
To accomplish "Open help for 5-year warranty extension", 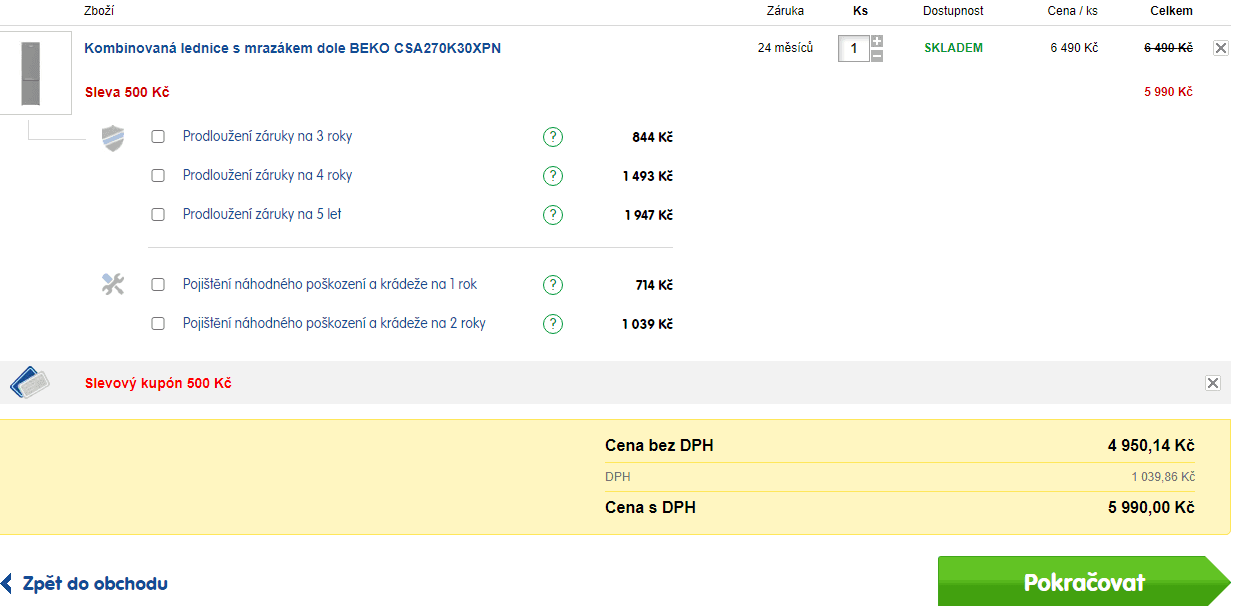I will [x=553, y=215].
